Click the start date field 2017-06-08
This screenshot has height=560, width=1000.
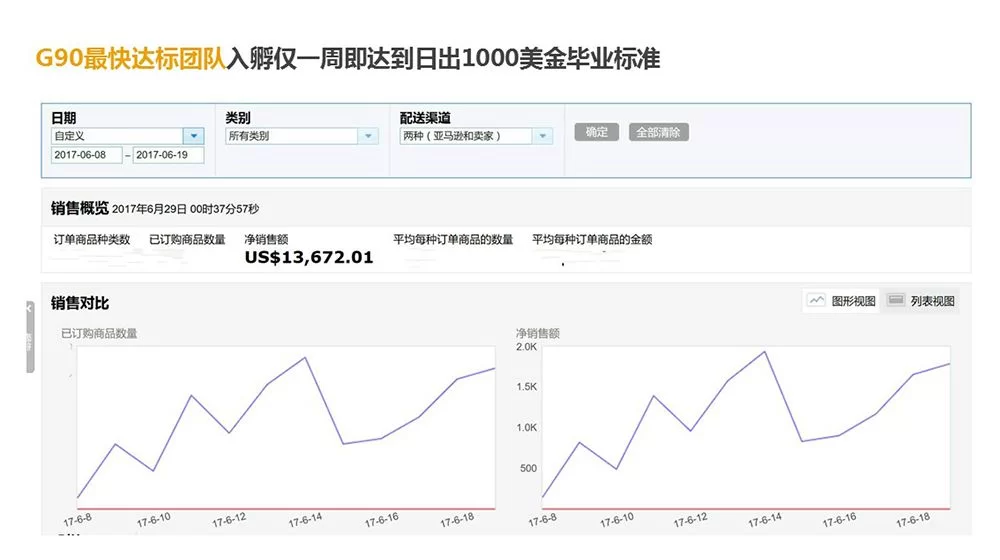point(86,155)
